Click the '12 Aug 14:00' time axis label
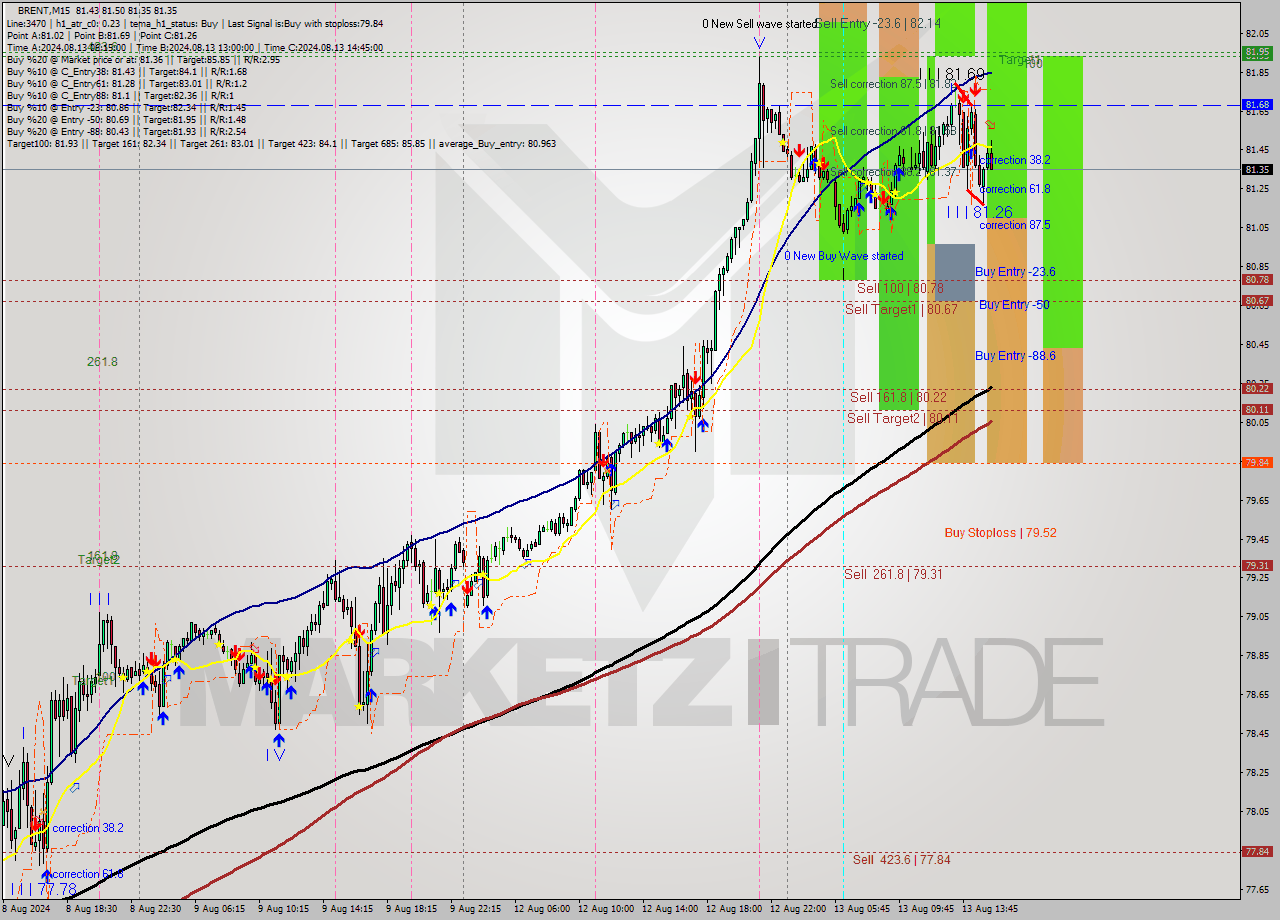1280x920 pixels. [x=671, y=909]
